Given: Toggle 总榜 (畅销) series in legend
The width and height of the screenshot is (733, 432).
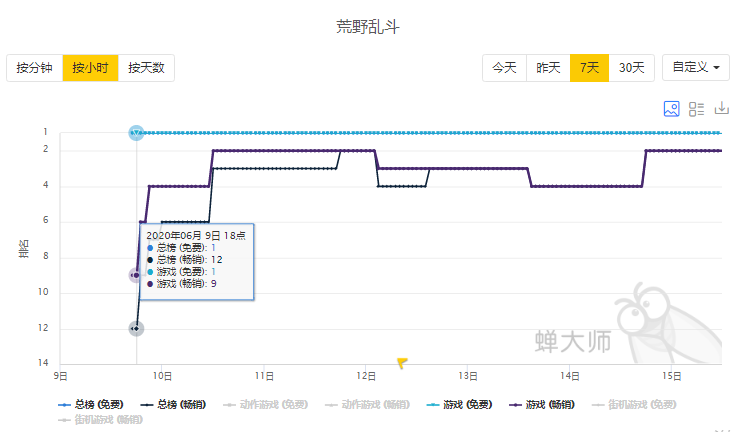Looking at the screenshot, I should pos(173,404).
